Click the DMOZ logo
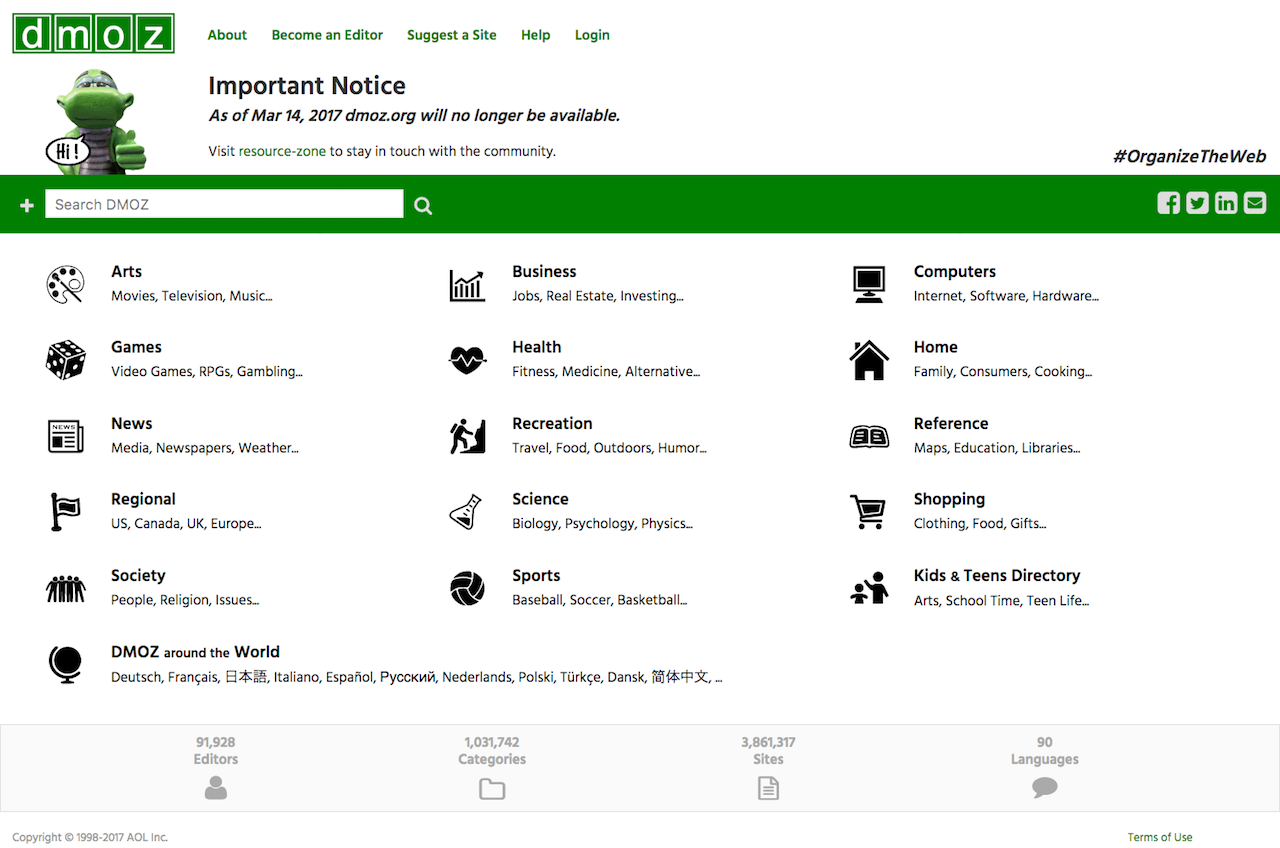This screenshot has width=1280, height=848. pos(93,33)
